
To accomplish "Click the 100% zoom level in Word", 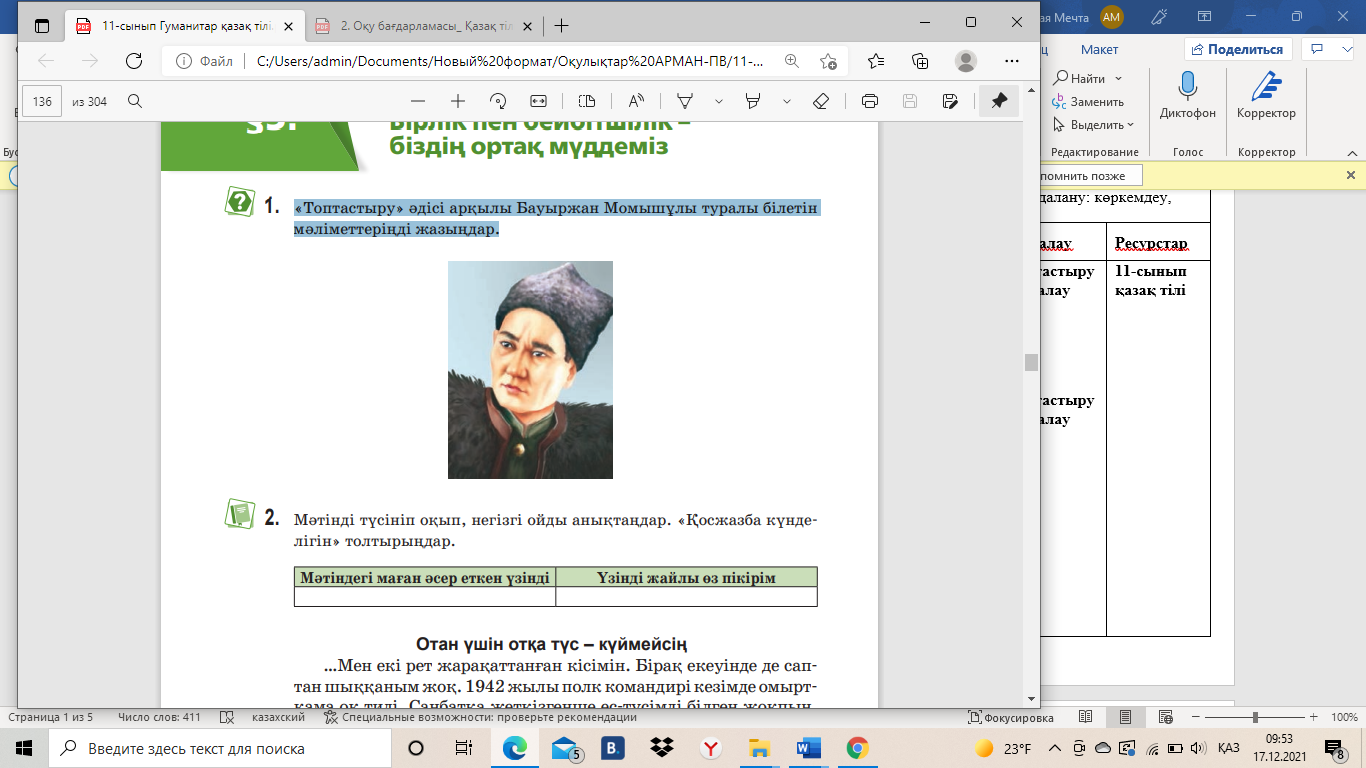I will coord(1345,717).
